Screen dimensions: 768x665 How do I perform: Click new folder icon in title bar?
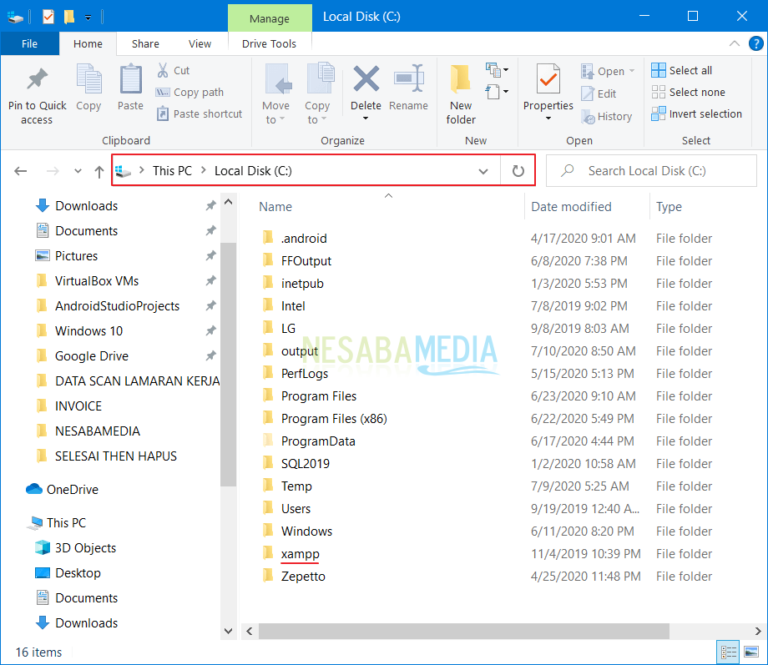point(69,17)
